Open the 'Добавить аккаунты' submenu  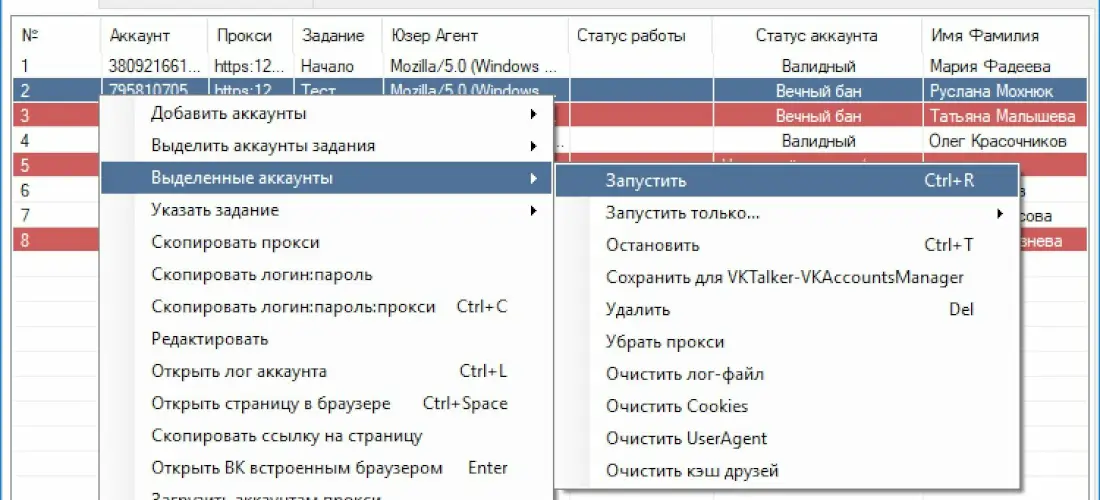pyautogui.click(x=327, y=114)
